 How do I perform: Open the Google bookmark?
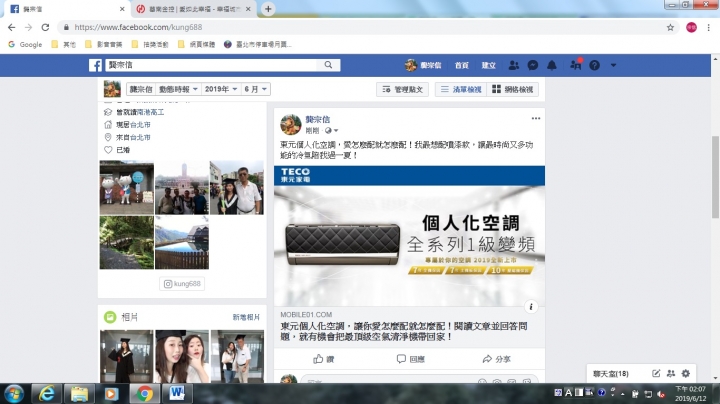(x=25, y=45)
